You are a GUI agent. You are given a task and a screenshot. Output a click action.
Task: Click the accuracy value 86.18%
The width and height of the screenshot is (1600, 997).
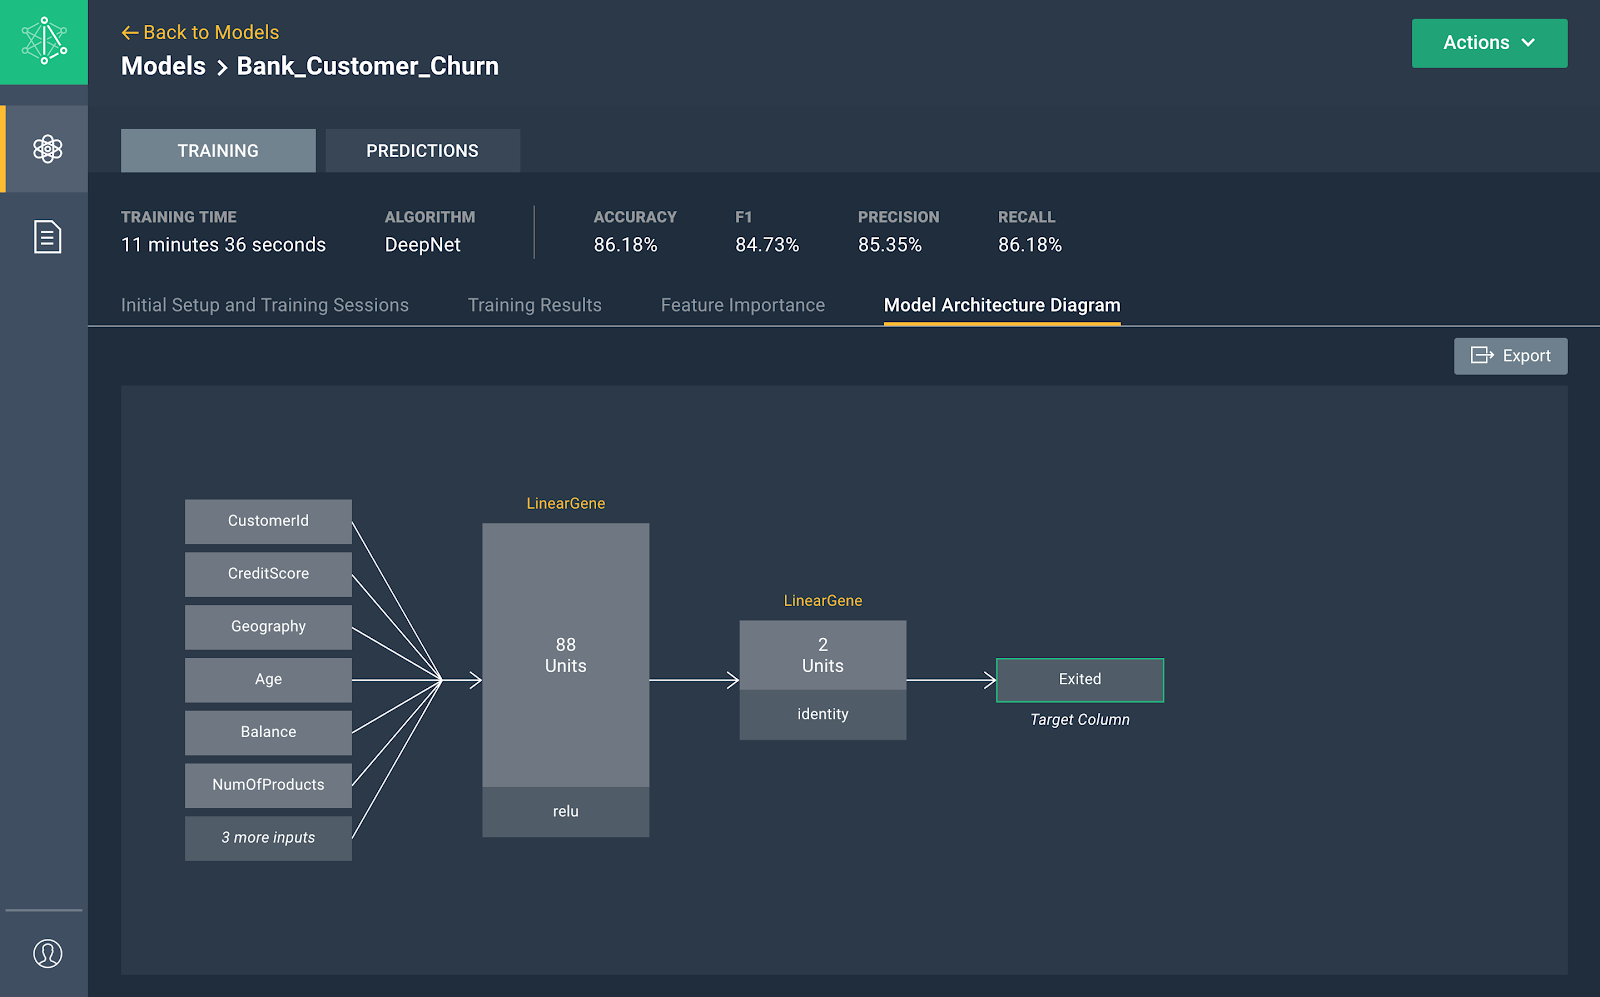click(x=626, y=245)
